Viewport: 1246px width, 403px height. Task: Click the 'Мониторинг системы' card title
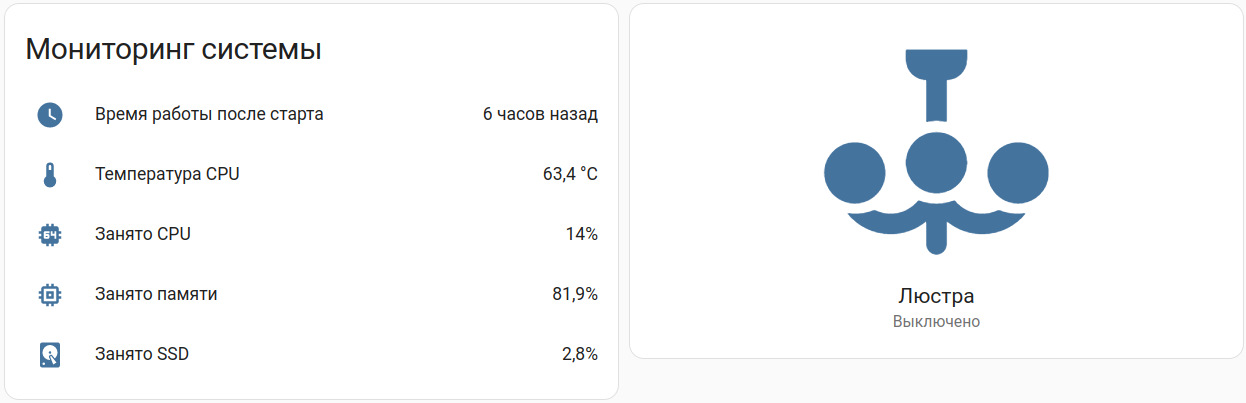pos(173,50)
